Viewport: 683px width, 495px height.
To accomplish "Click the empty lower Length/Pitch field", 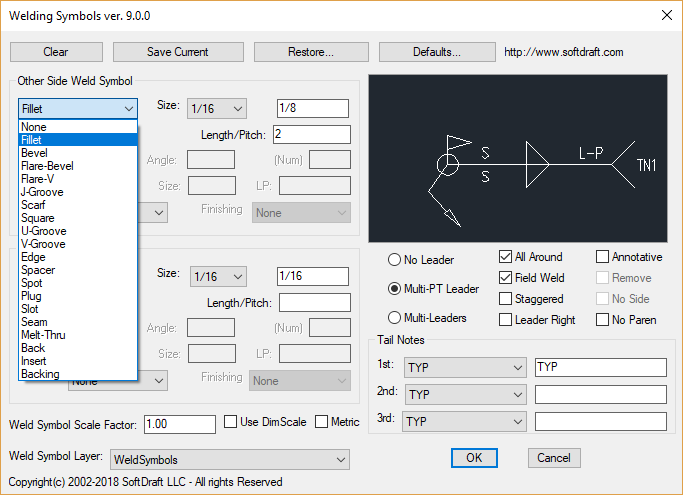I will pyautogui.click(x=315, y=302).
